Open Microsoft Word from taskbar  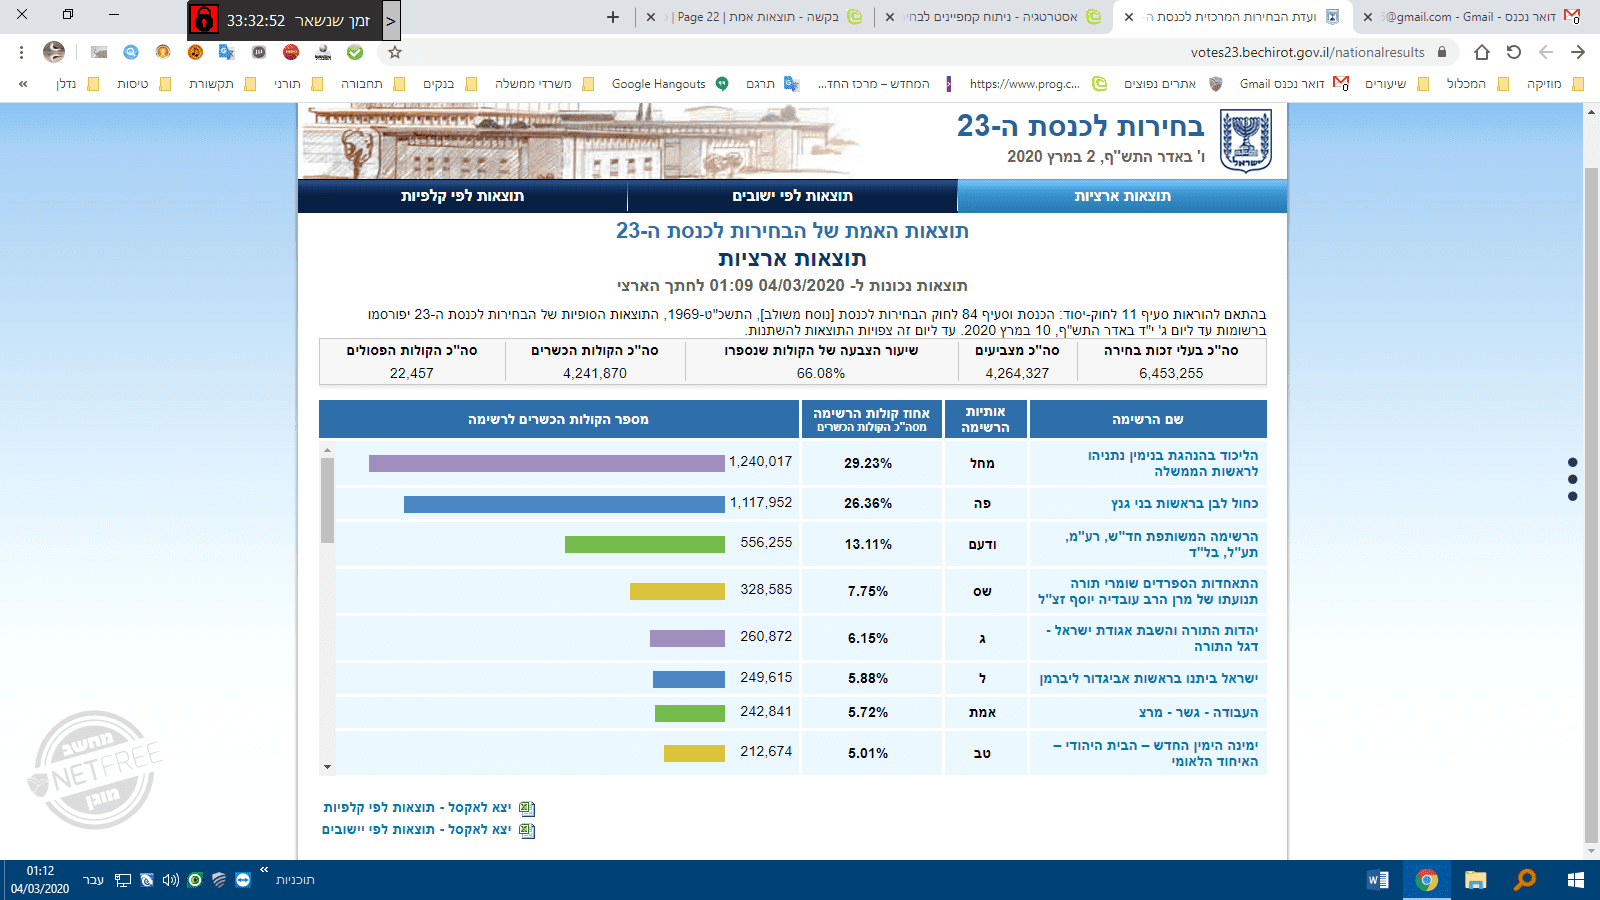pyautogui.click(x=1377, y=880)
